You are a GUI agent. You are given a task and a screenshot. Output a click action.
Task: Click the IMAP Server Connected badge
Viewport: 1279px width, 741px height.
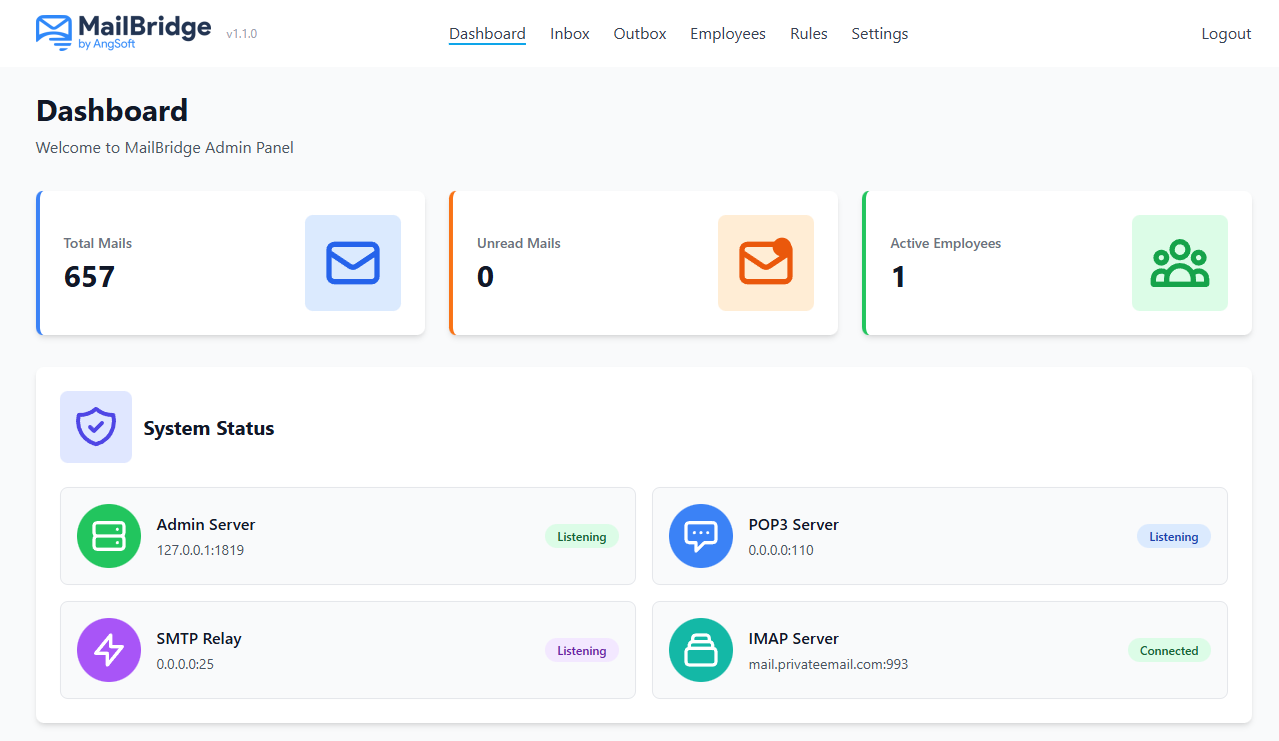1168,650
